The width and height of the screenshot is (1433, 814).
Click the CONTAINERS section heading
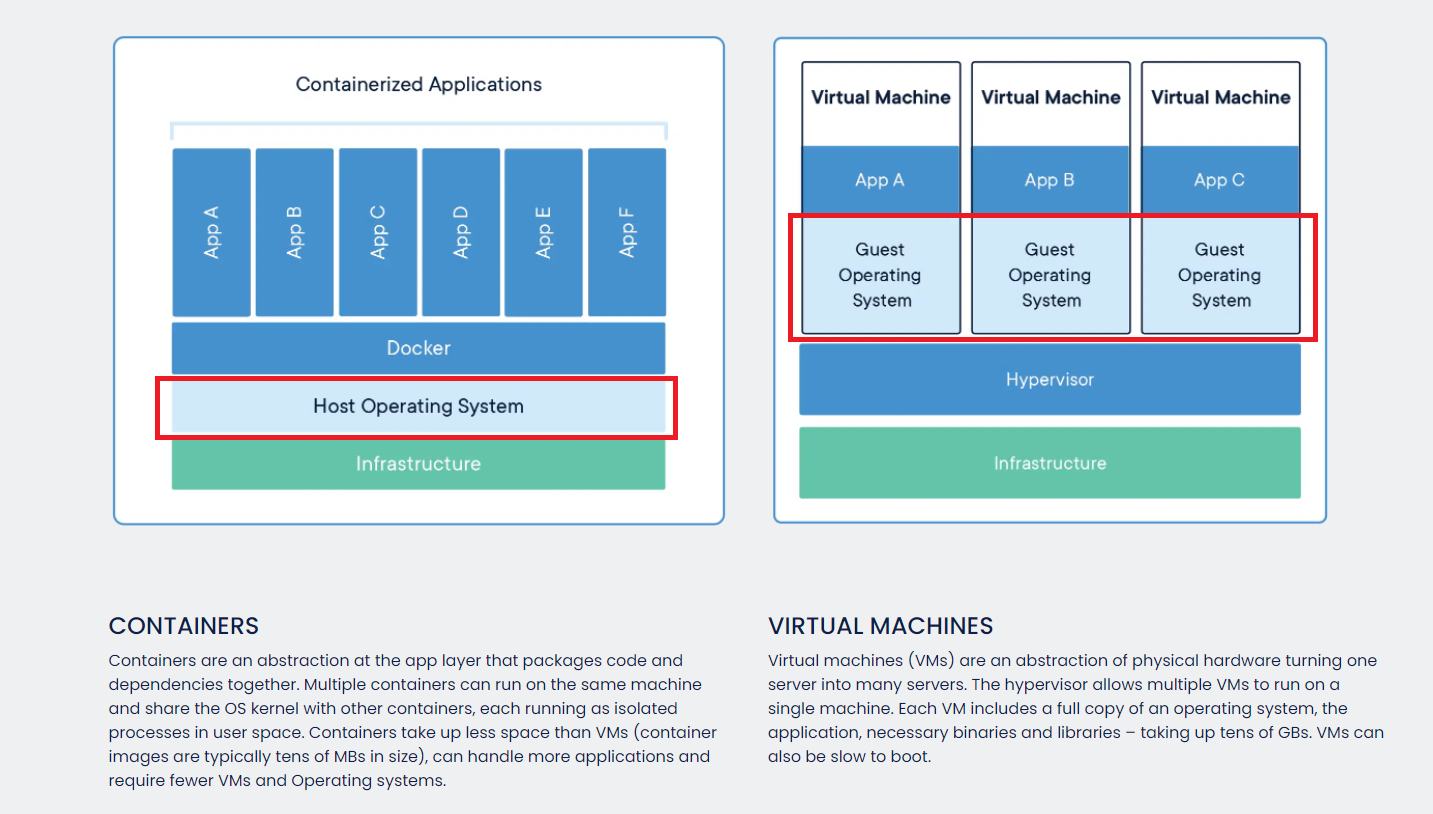183,626
